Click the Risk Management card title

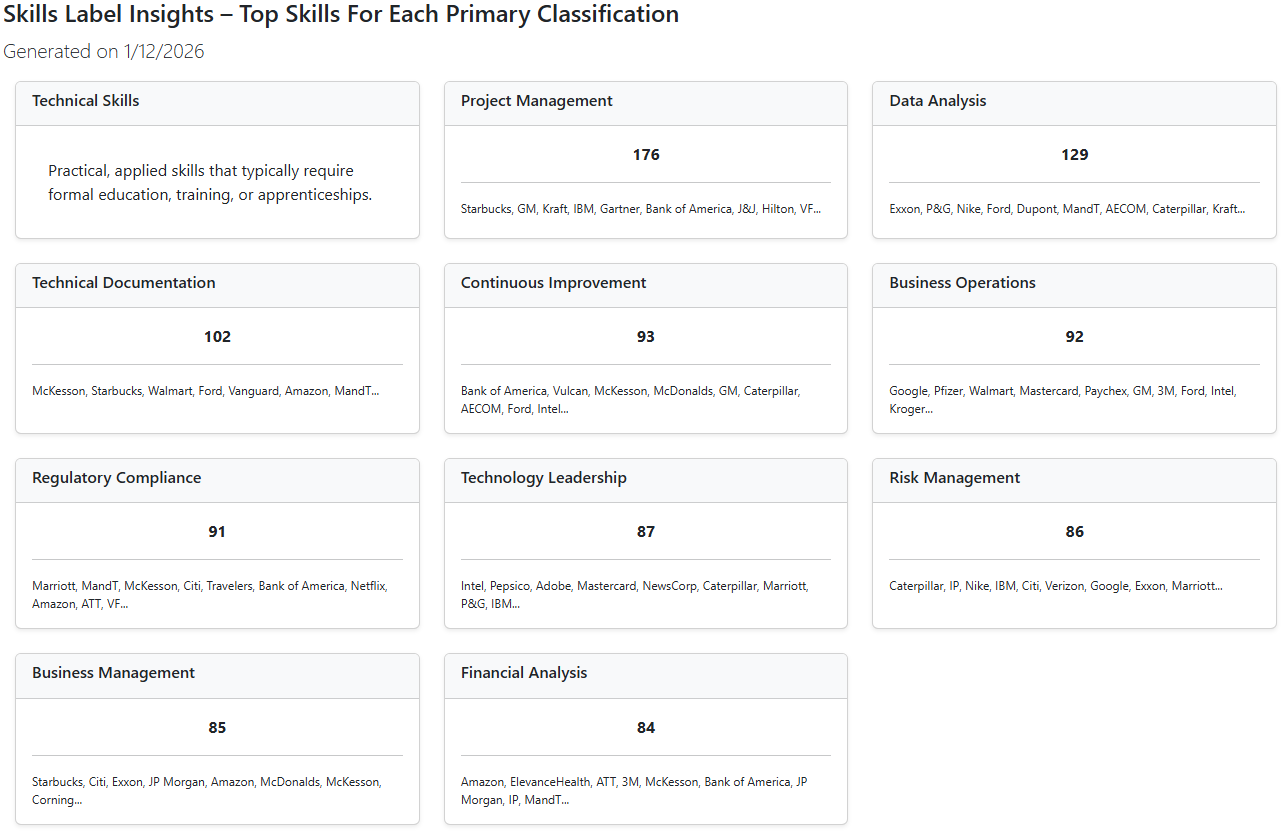tap(955, 478)
